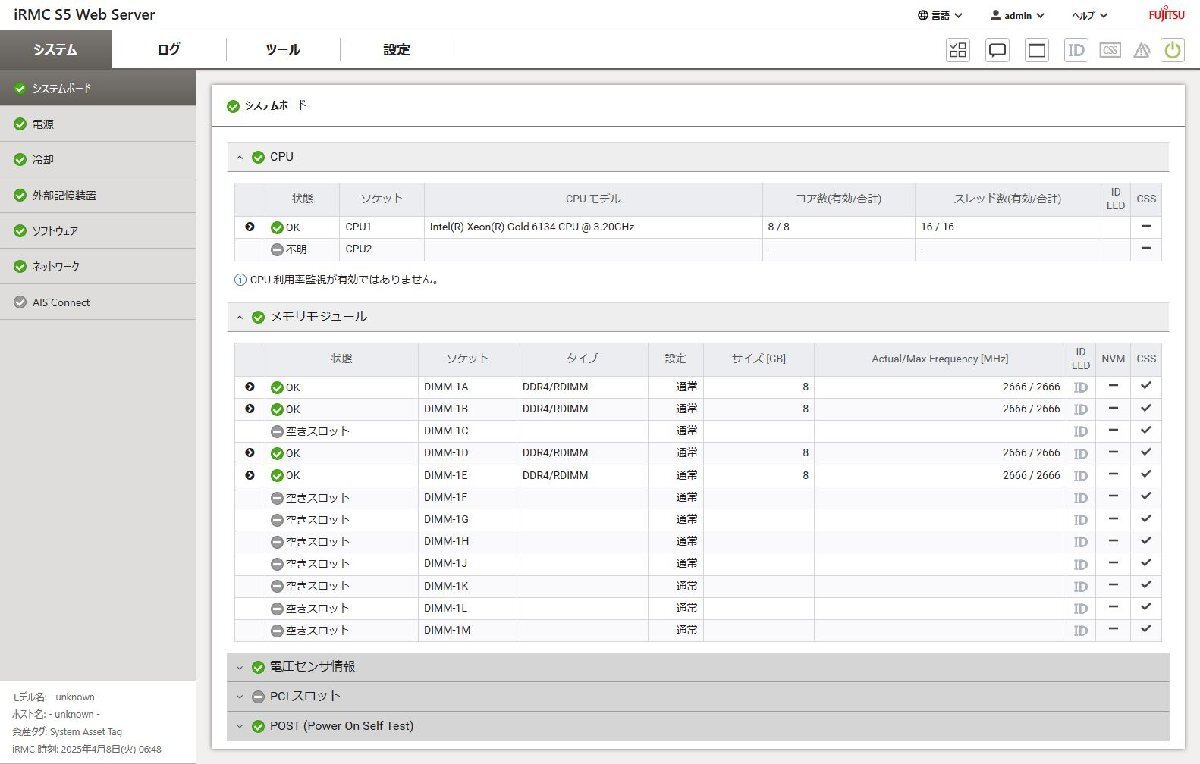
Task: Open the admin user dropdown
Action: (x=1017, y=15)
